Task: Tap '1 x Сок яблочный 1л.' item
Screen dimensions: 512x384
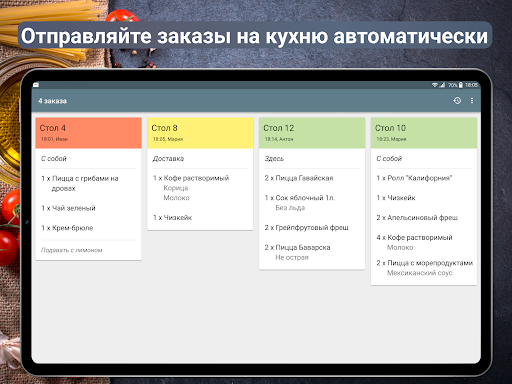Action: pos(300,198)
